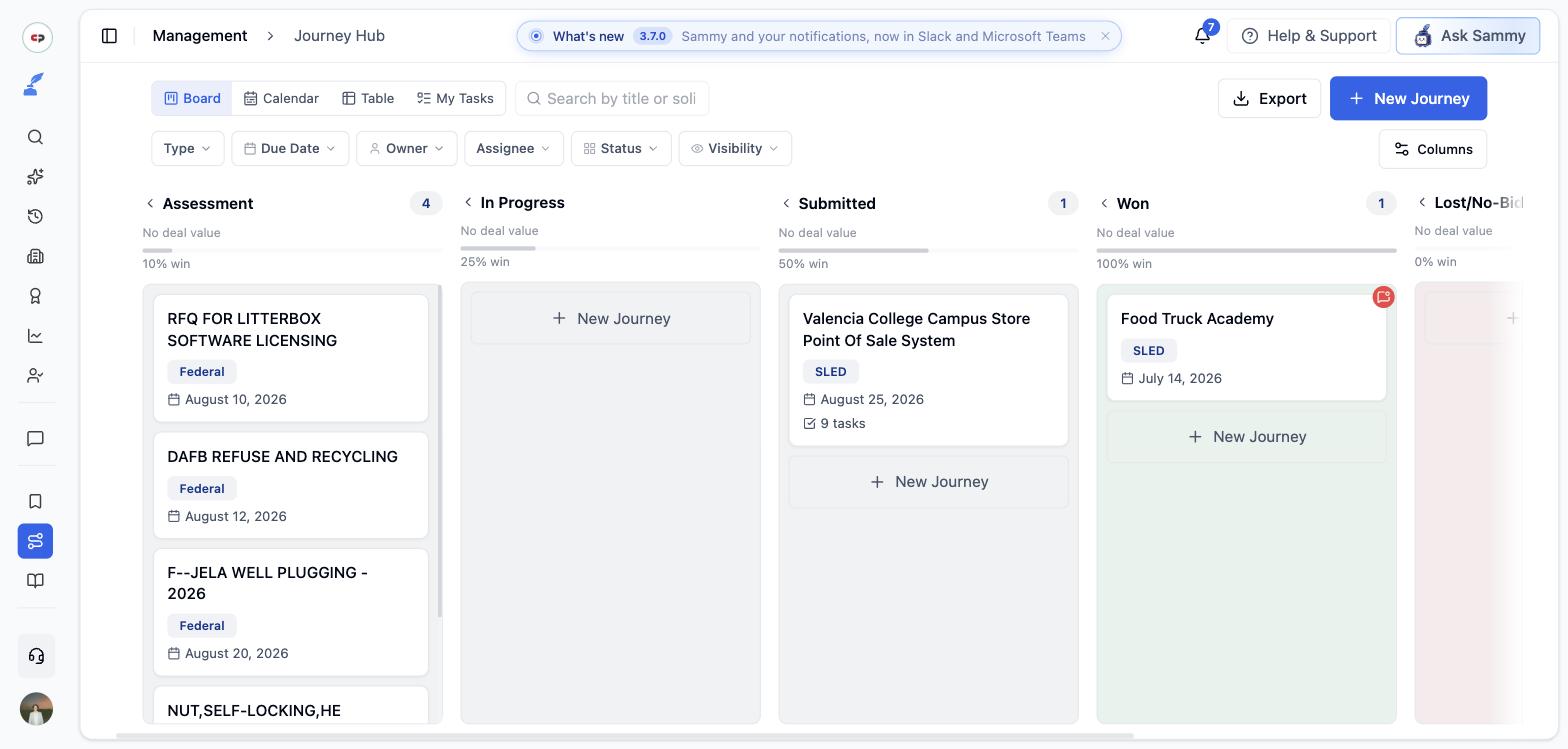Click the headset support icon in sidebar
The width and height of the screenshot is (1568, 749).
[36, 656]
